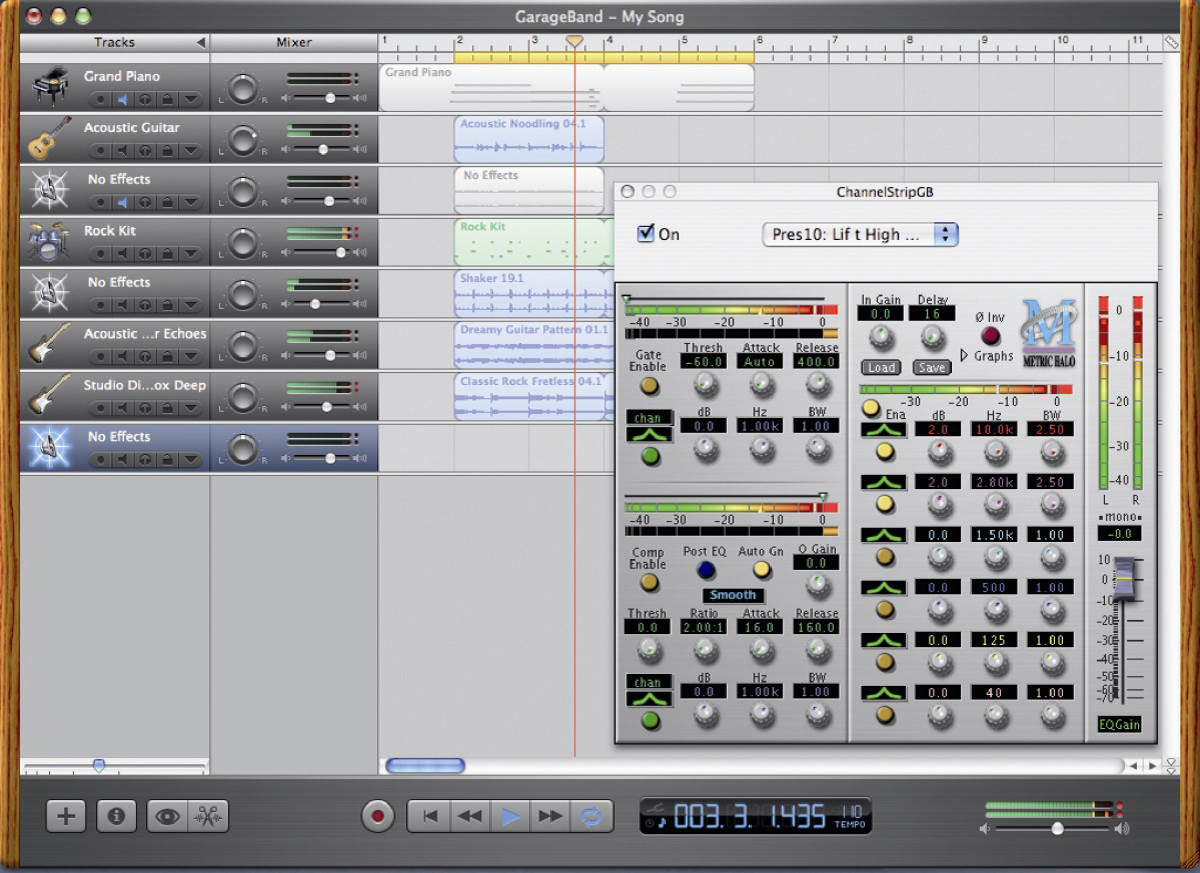Click the Metric Halo logo in ChannelStripGB

tap(1048, 333)
